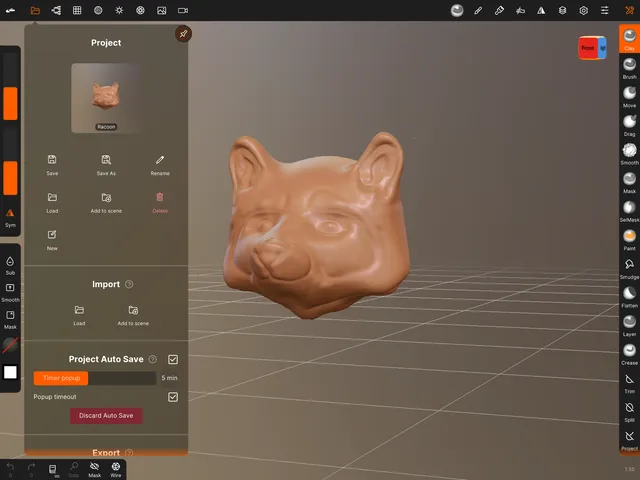
Task: Open the Scene hierarchy icon in top bar
Action: pos(56,11)
